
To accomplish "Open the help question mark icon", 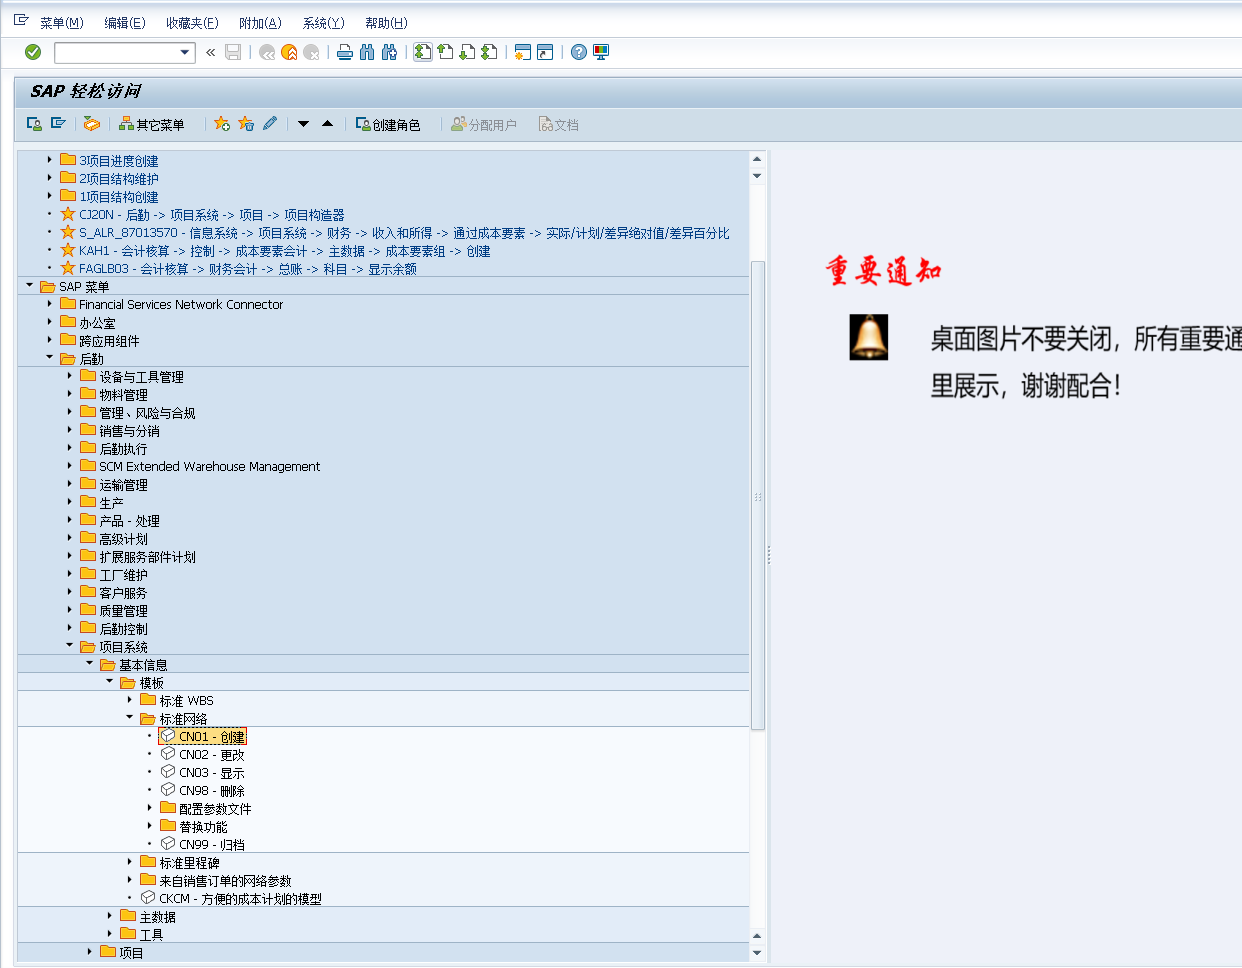I will (578, 52).
